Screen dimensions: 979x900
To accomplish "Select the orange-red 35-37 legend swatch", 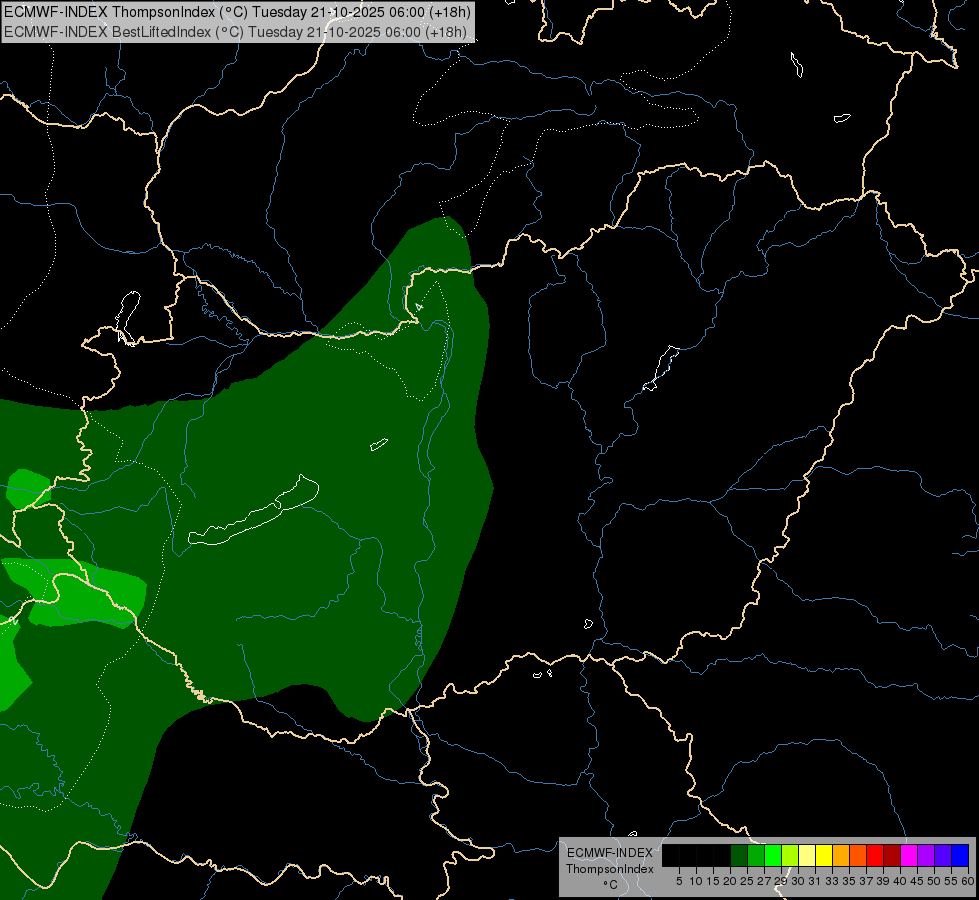I will click(858, 855).
